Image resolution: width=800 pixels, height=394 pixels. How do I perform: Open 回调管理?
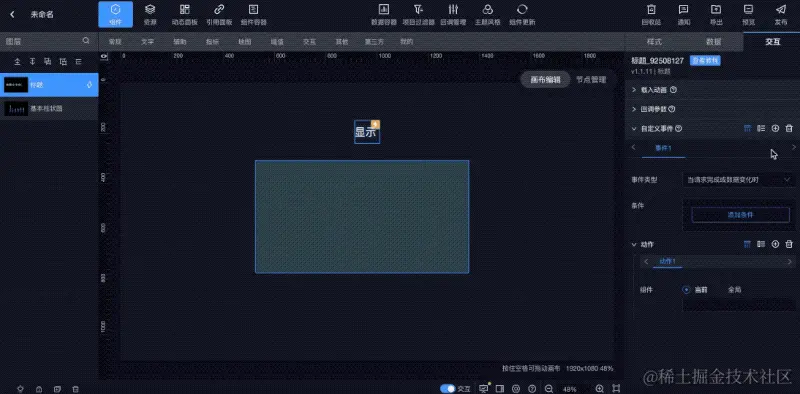pyautogui.click(x=453, y=14)
